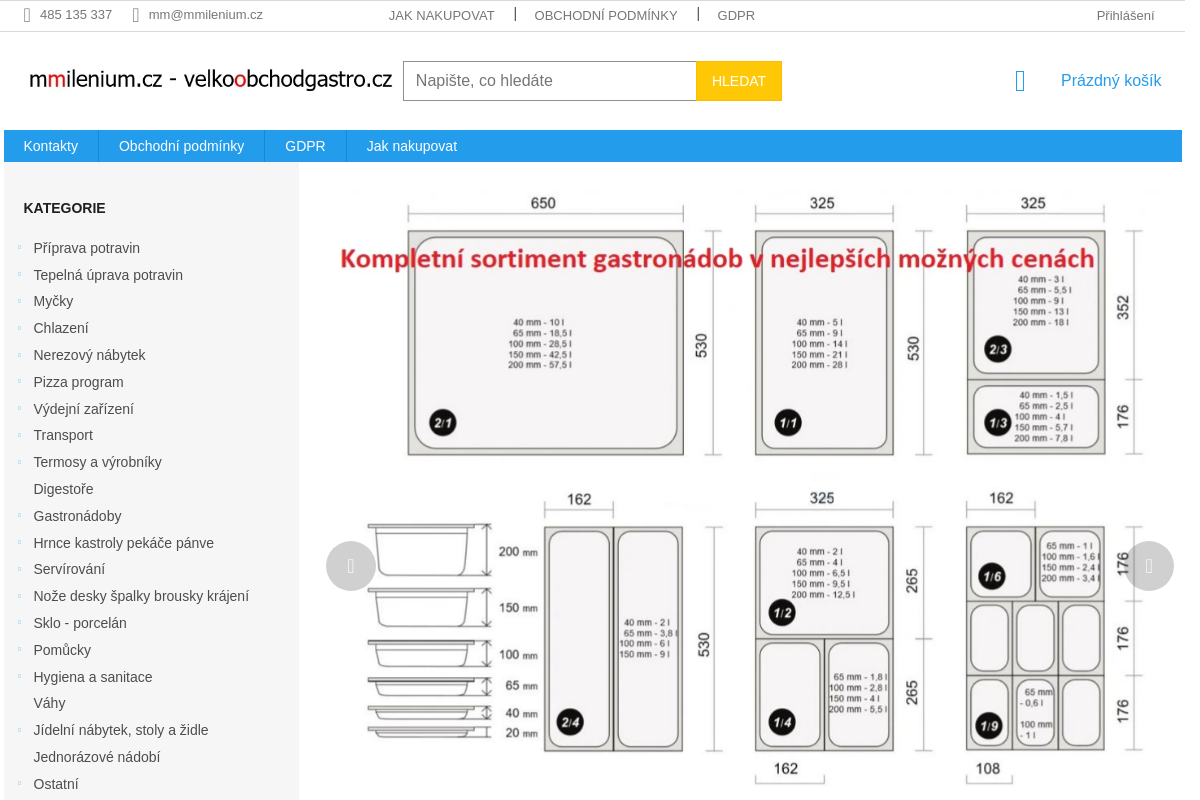Open category Servírování

pos(69,569)
